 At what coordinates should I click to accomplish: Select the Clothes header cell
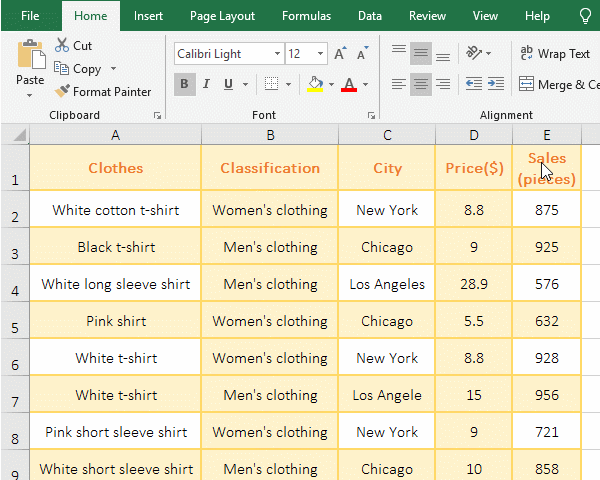116,168
